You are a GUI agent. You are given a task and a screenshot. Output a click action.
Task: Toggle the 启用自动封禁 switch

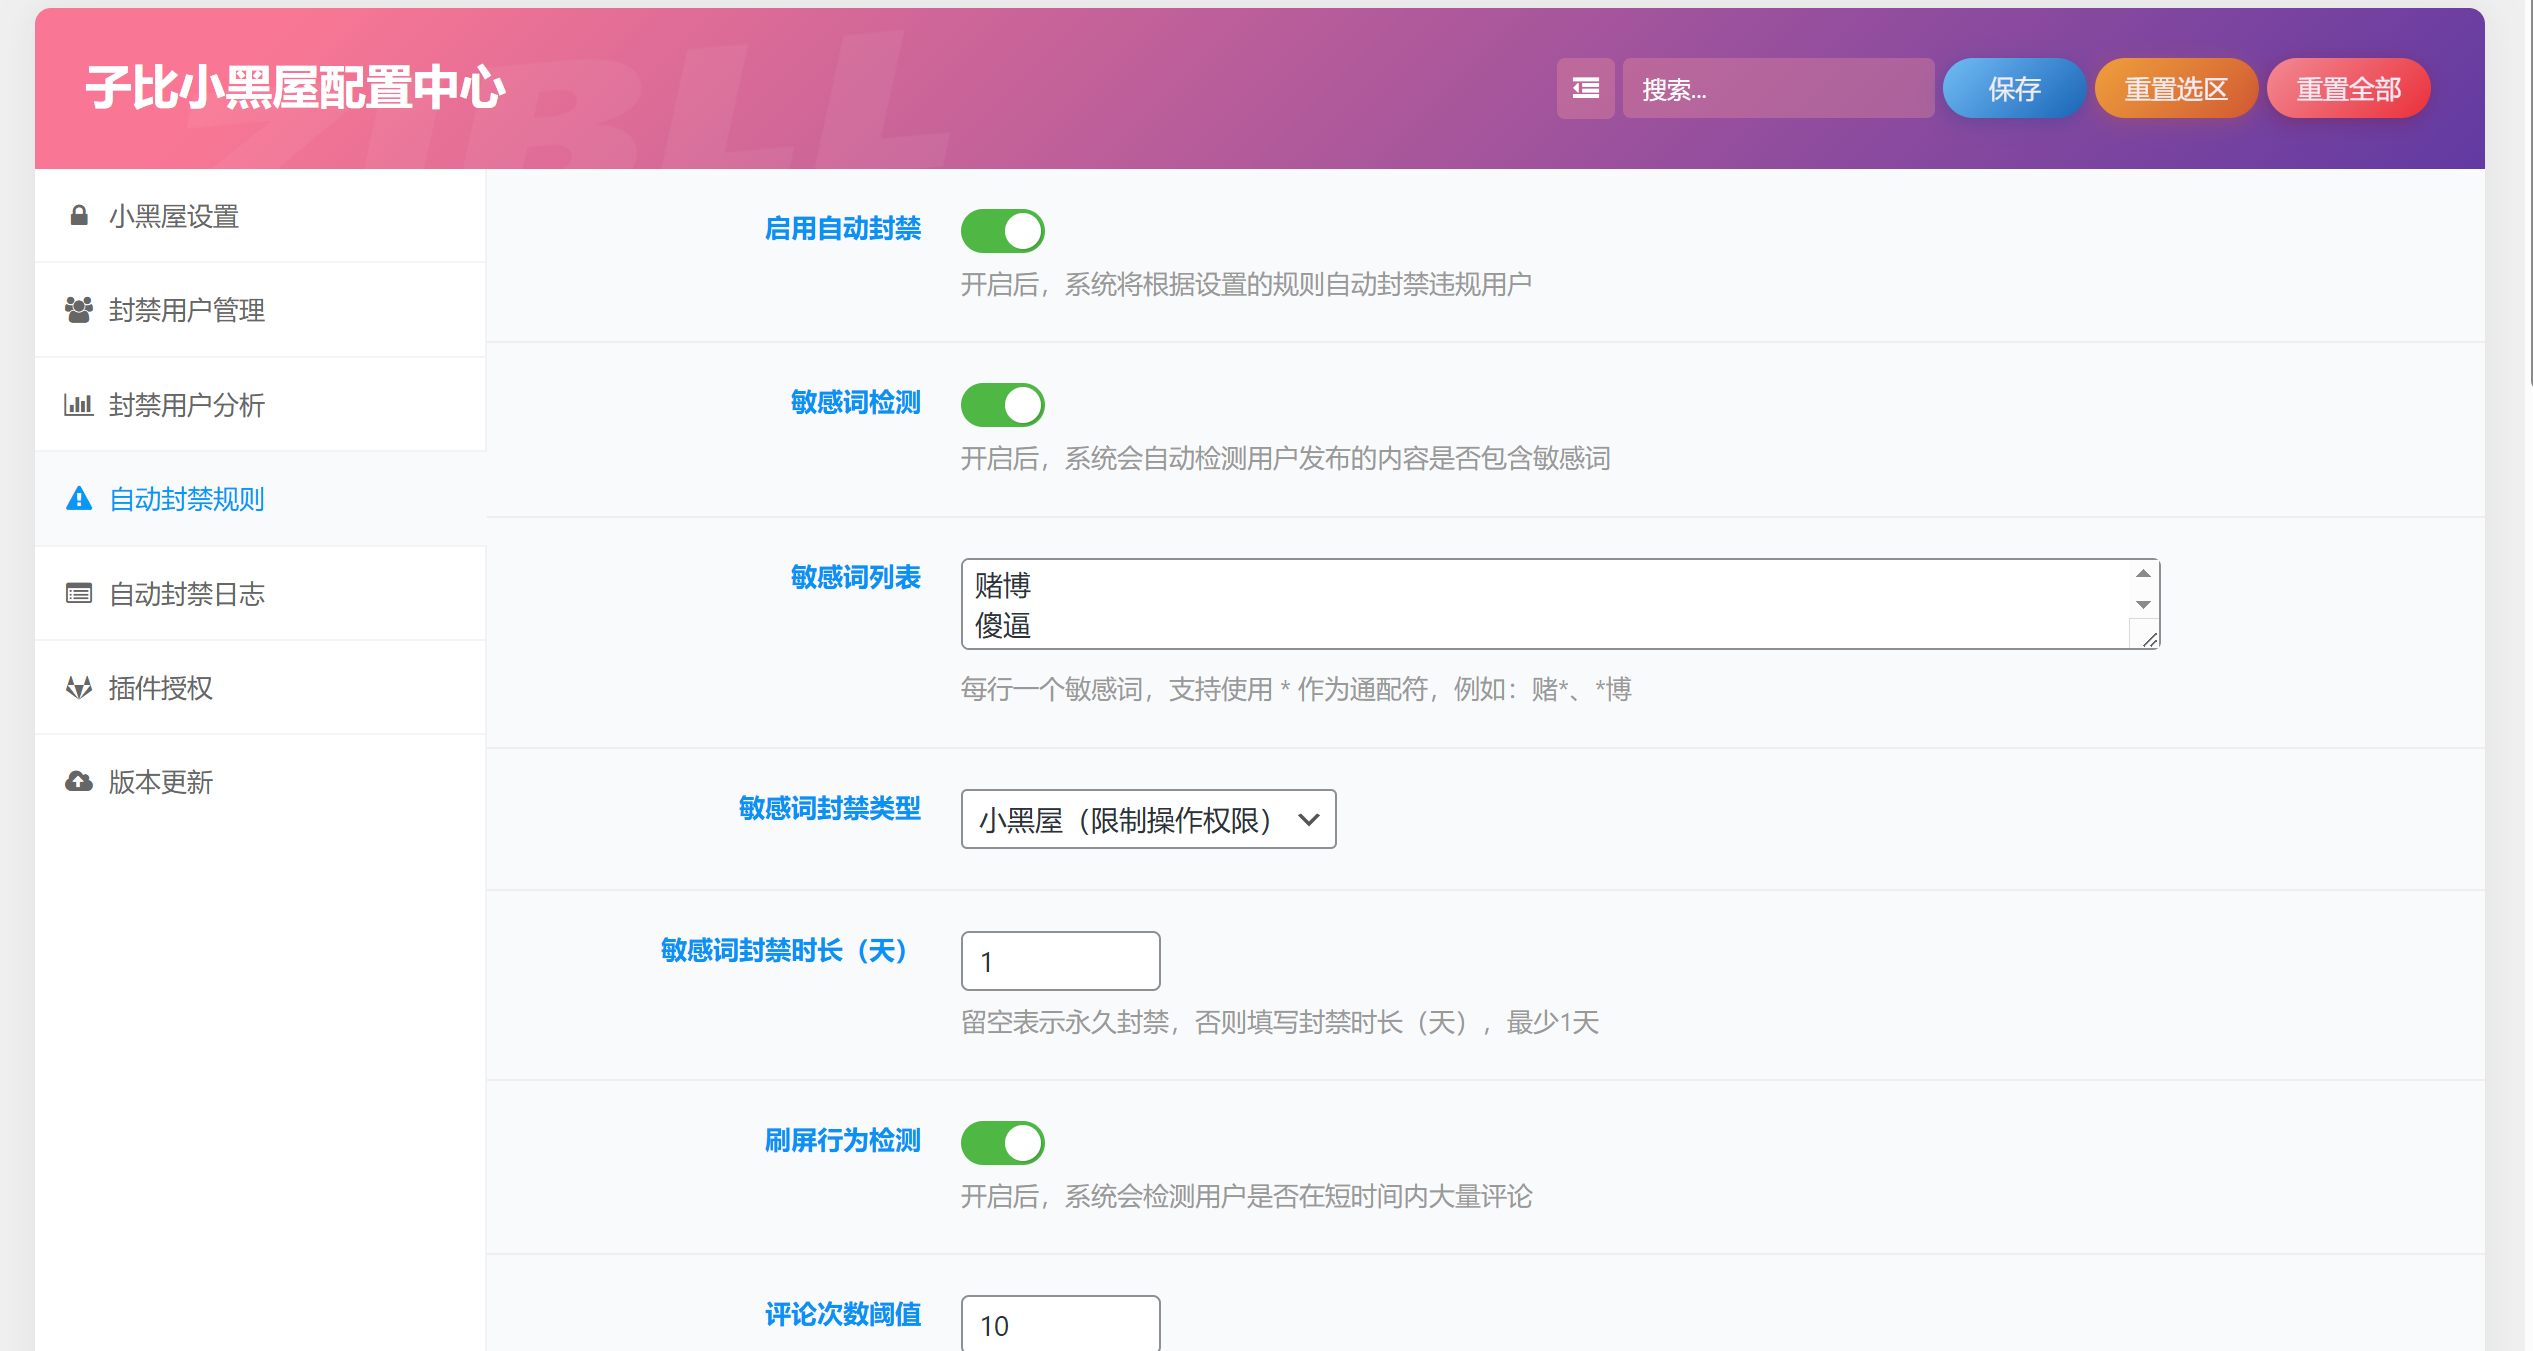[x=1003, y=231]
